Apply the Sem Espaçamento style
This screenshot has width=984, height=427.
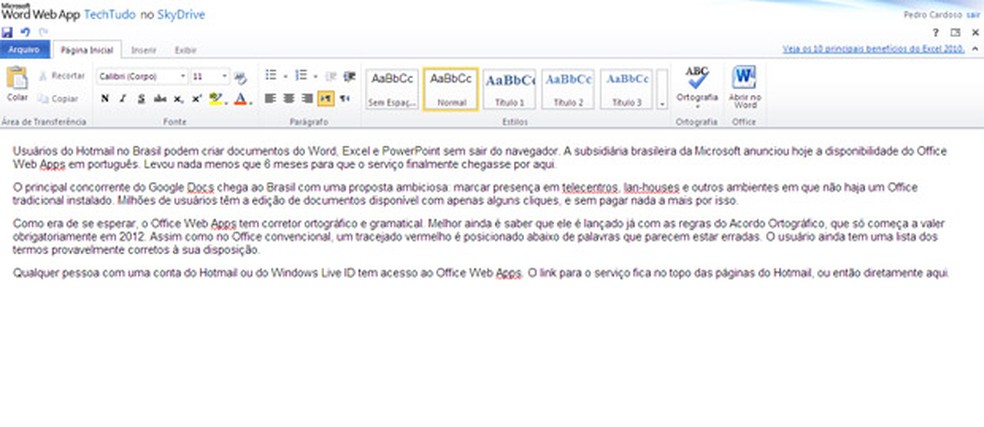click(392, 89)
